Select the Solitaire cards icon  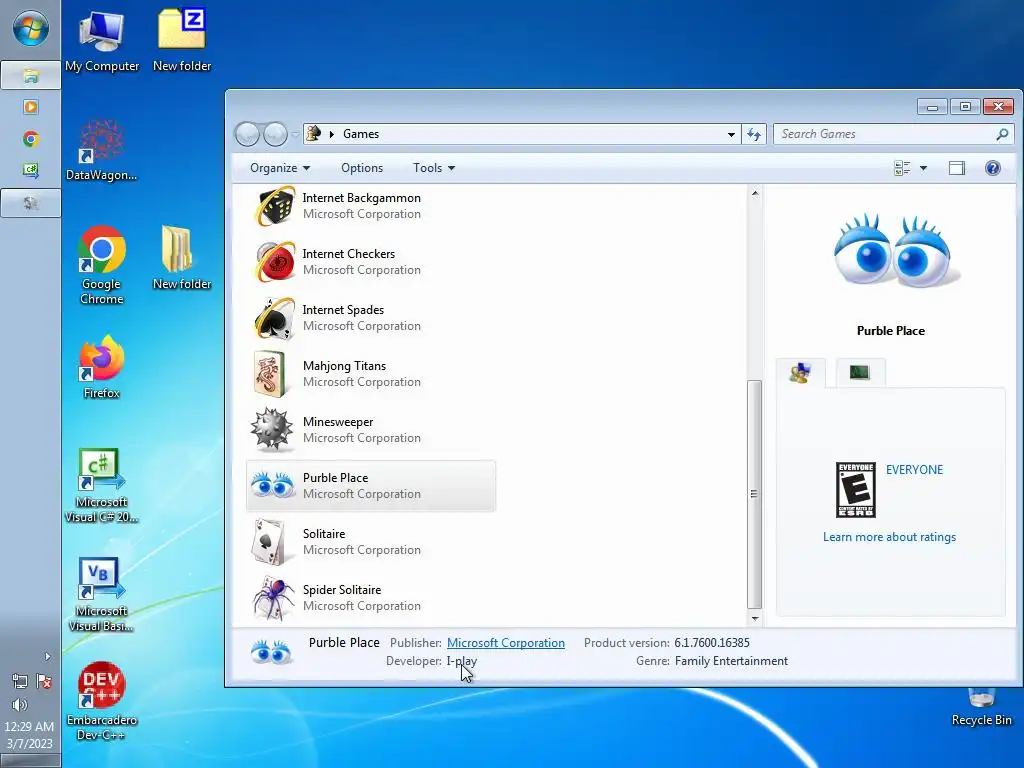[x=270, y=542]
